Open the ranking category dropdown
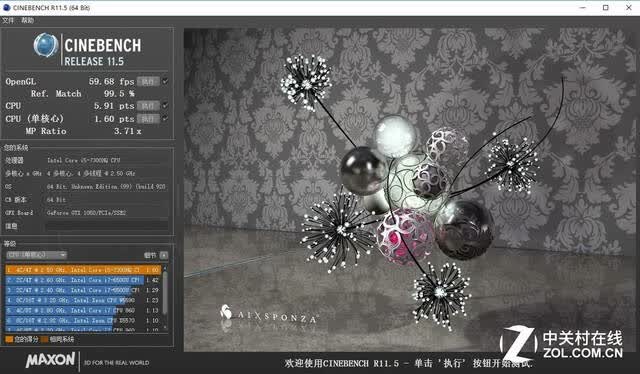 coord(36,255)
